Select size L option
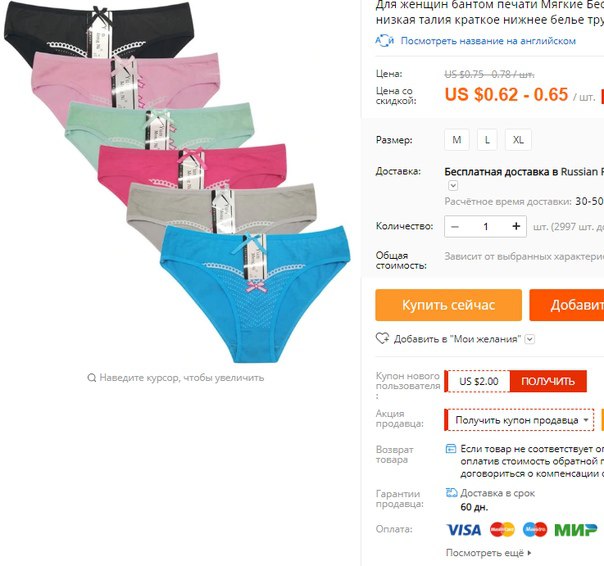This screenshot has width=604, height=566. click(487, 139)
